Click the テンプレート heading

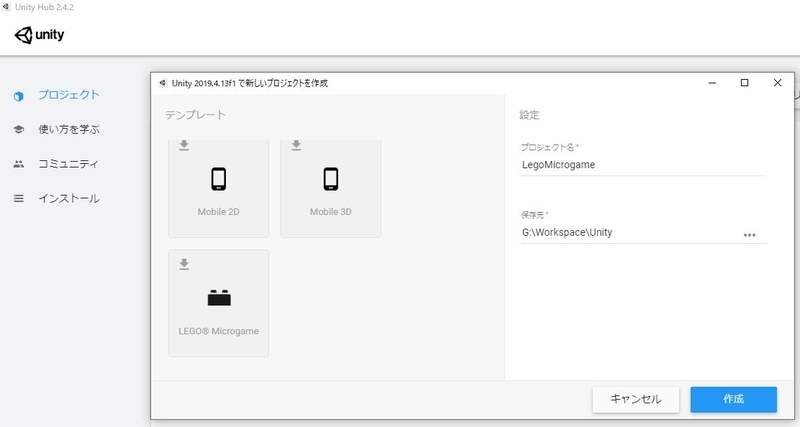(195, 115)
